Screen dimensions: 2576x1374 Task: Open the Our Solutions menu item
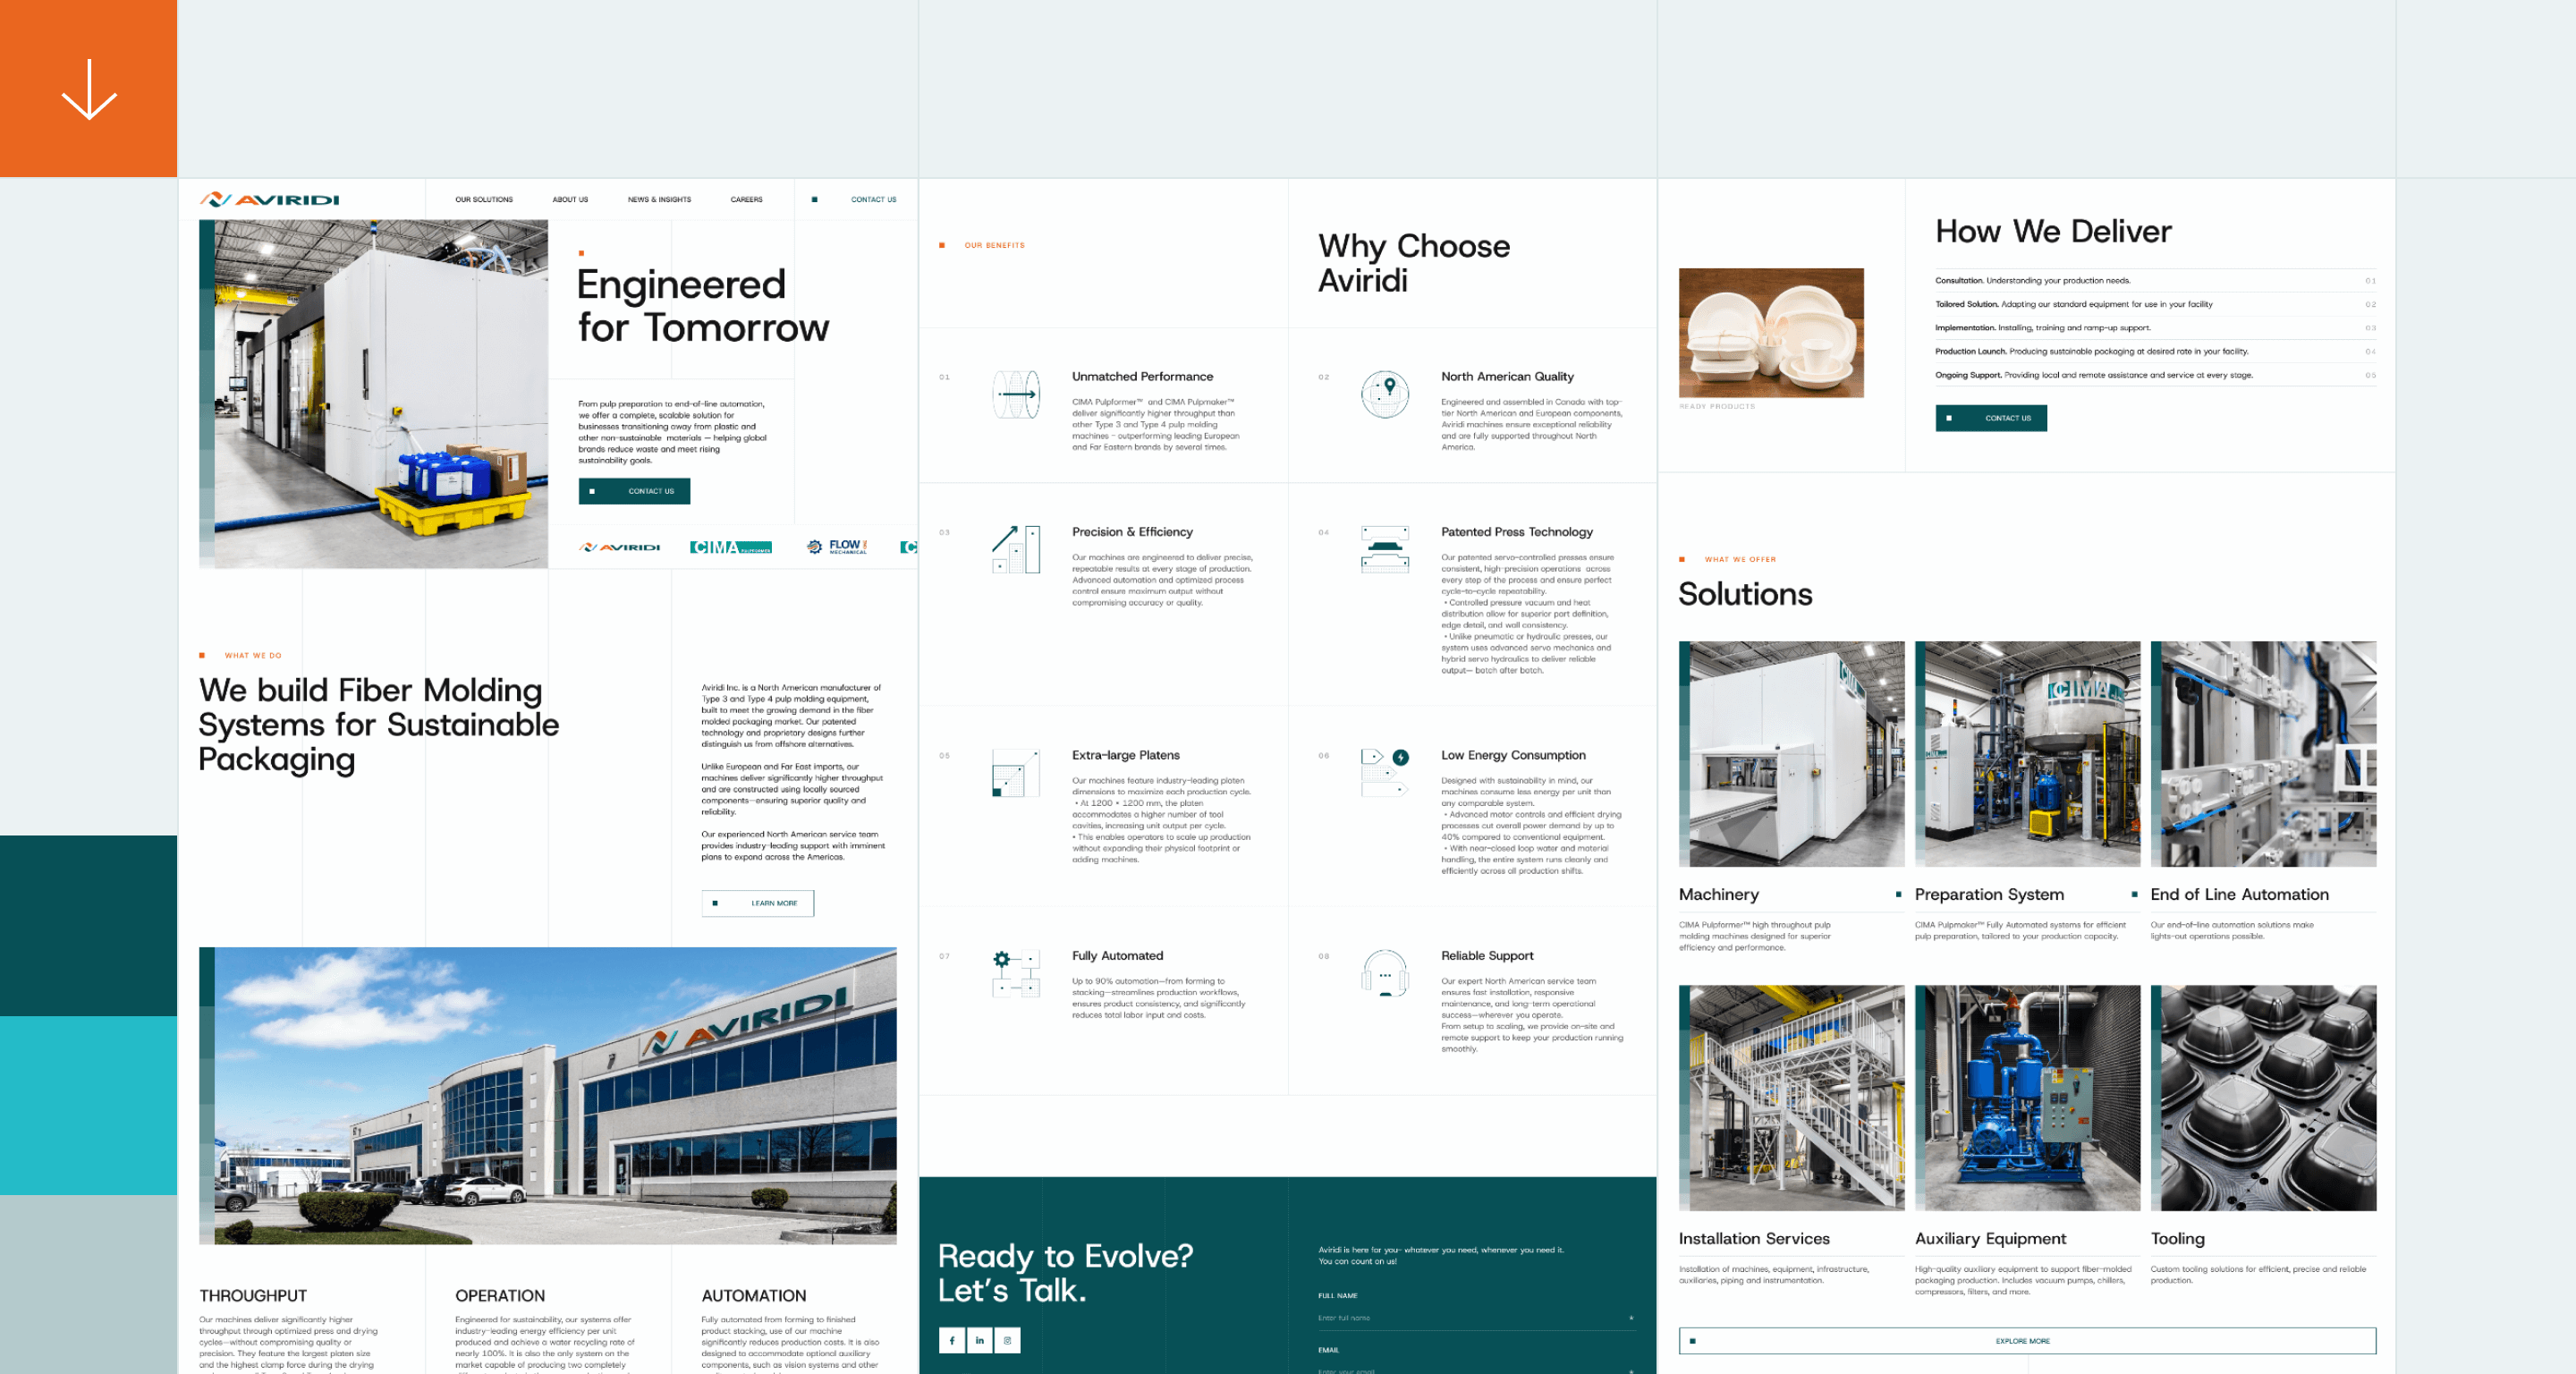pos(484,200)
